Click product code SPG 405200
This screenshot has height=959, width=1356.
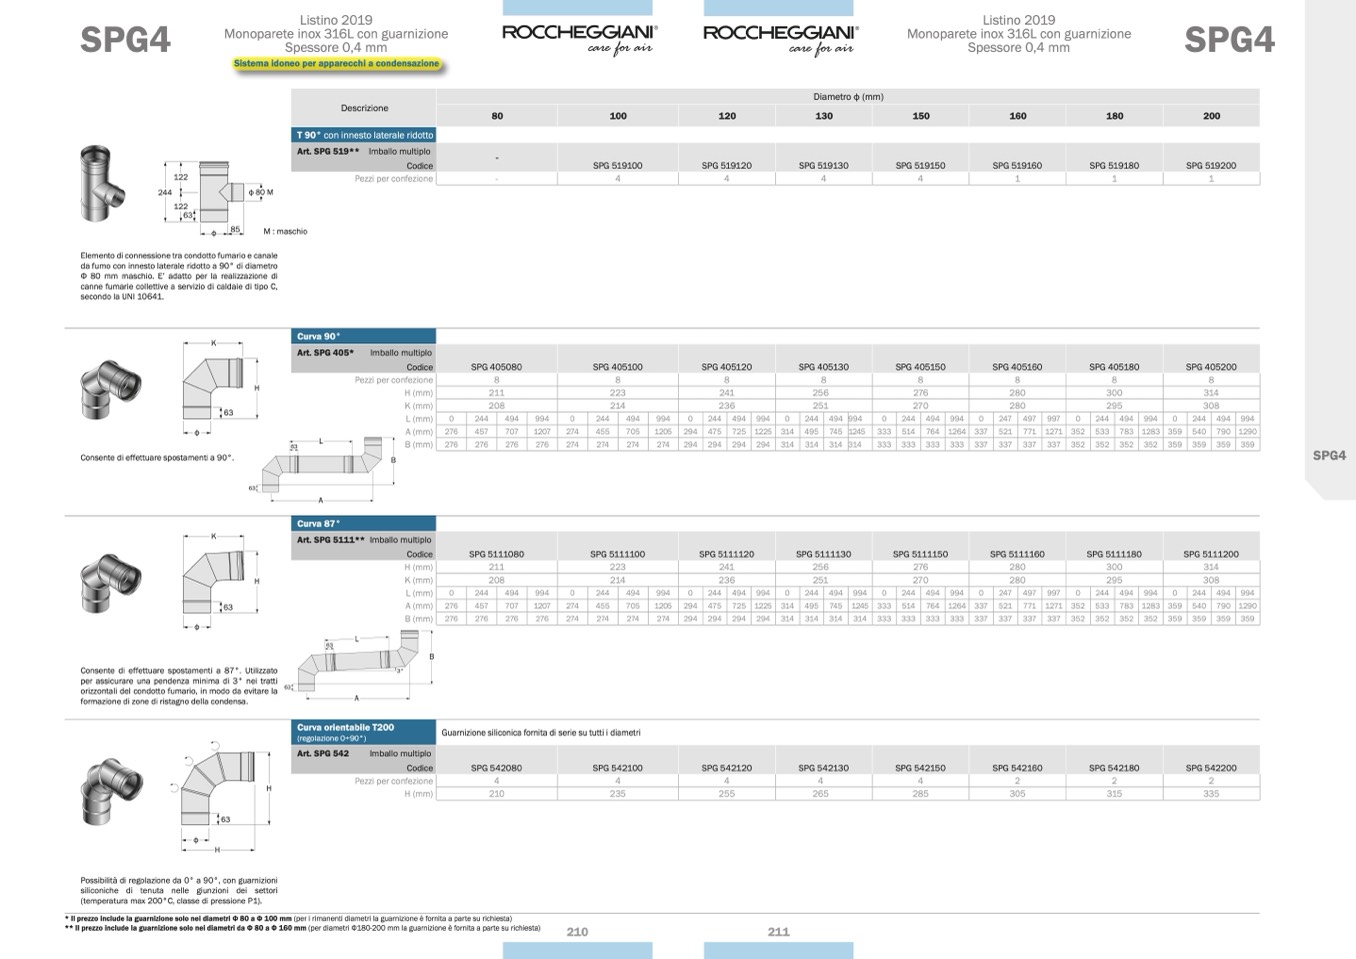(x=1210, y=367)
